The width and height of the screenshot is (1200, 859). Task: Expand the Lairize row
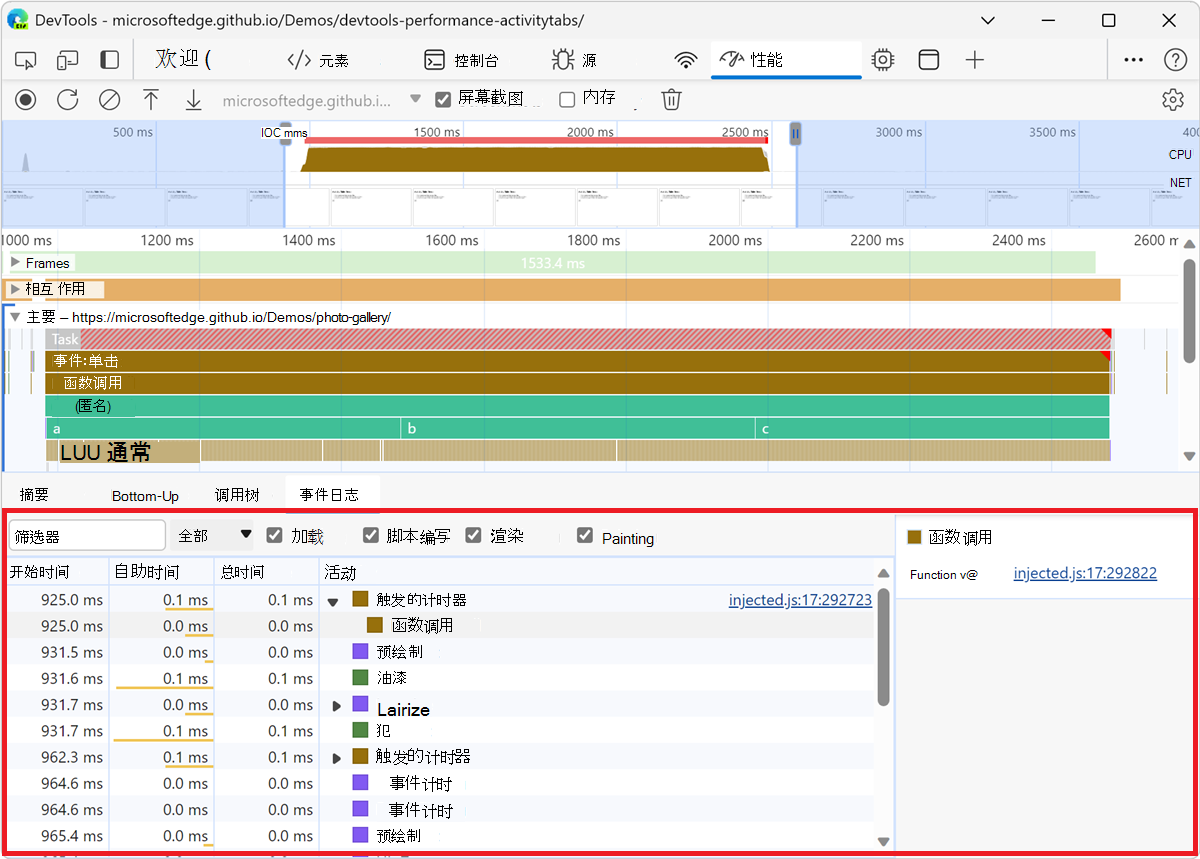click(x=337, y=706)
